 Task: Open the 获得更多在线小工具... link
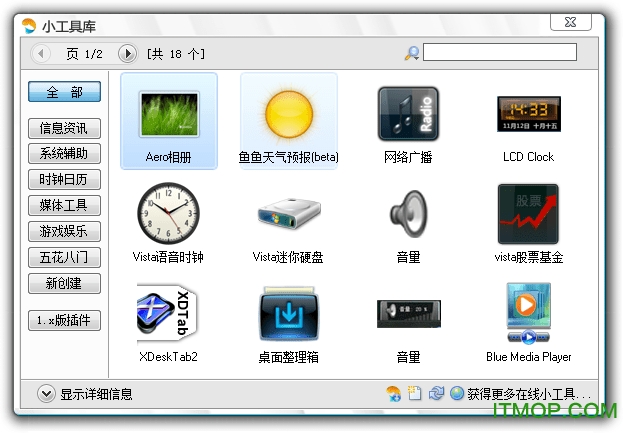tap(528, 394)
